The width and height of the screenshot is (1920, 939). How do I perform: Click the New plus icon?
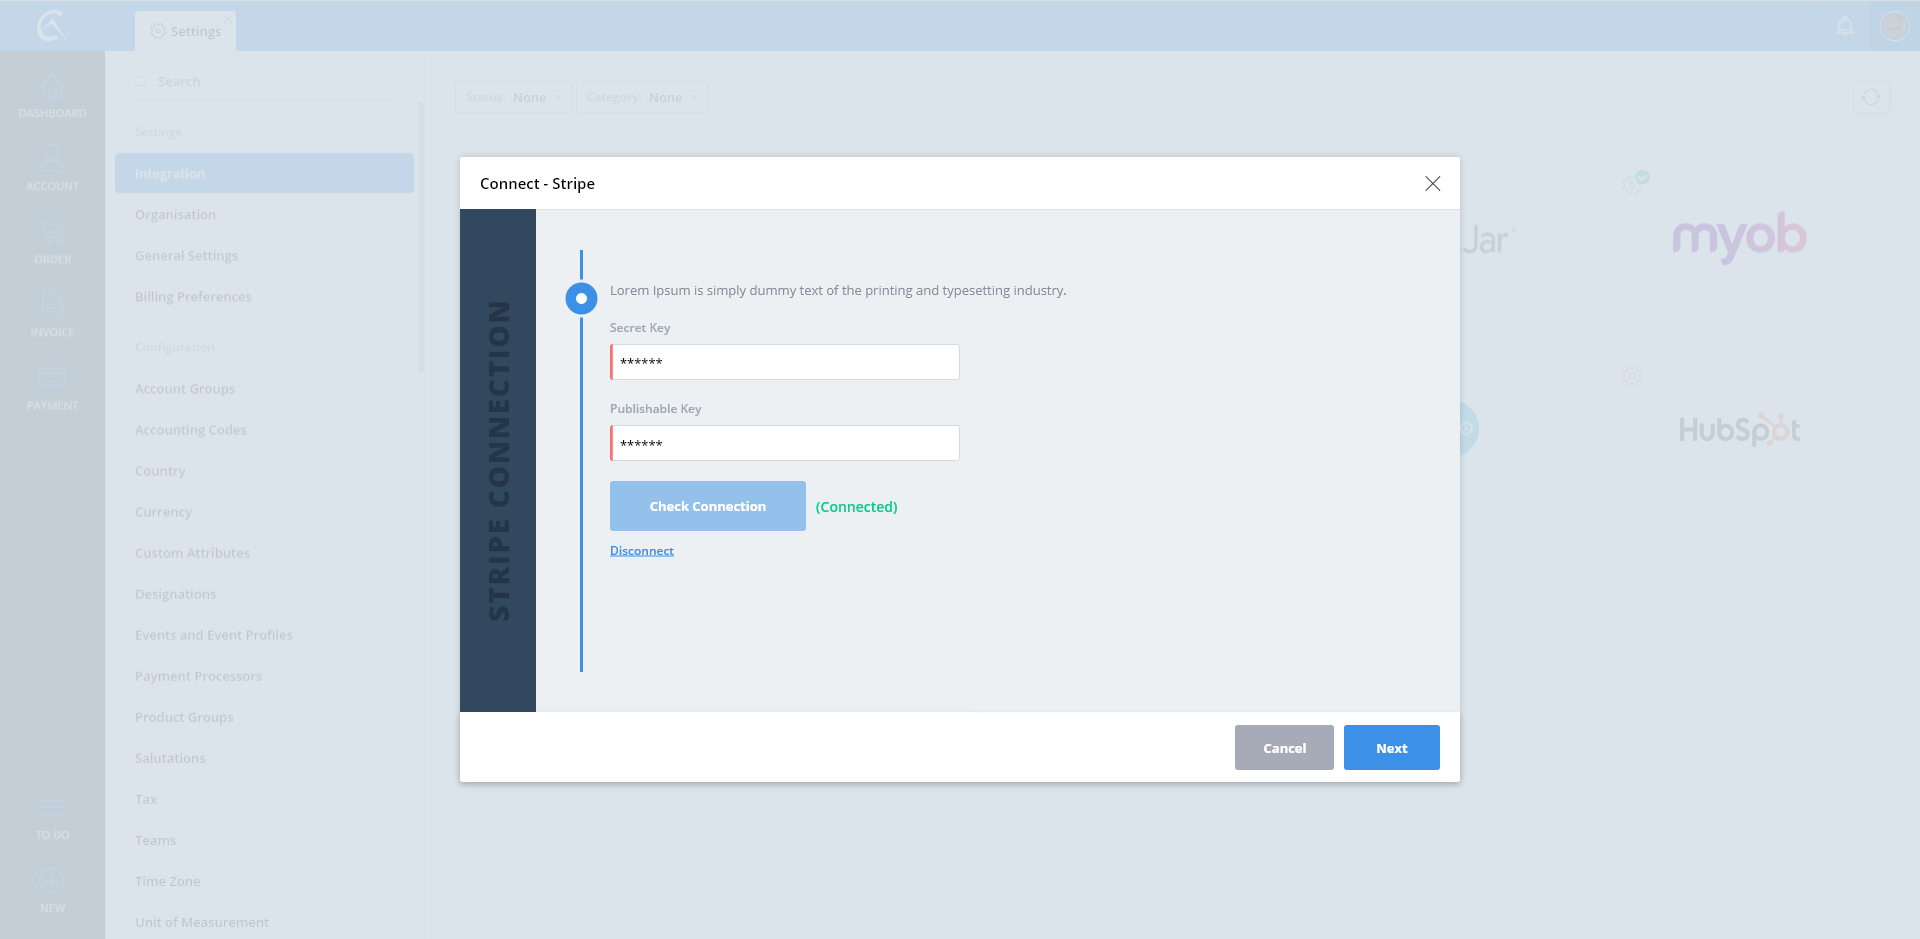52,882
